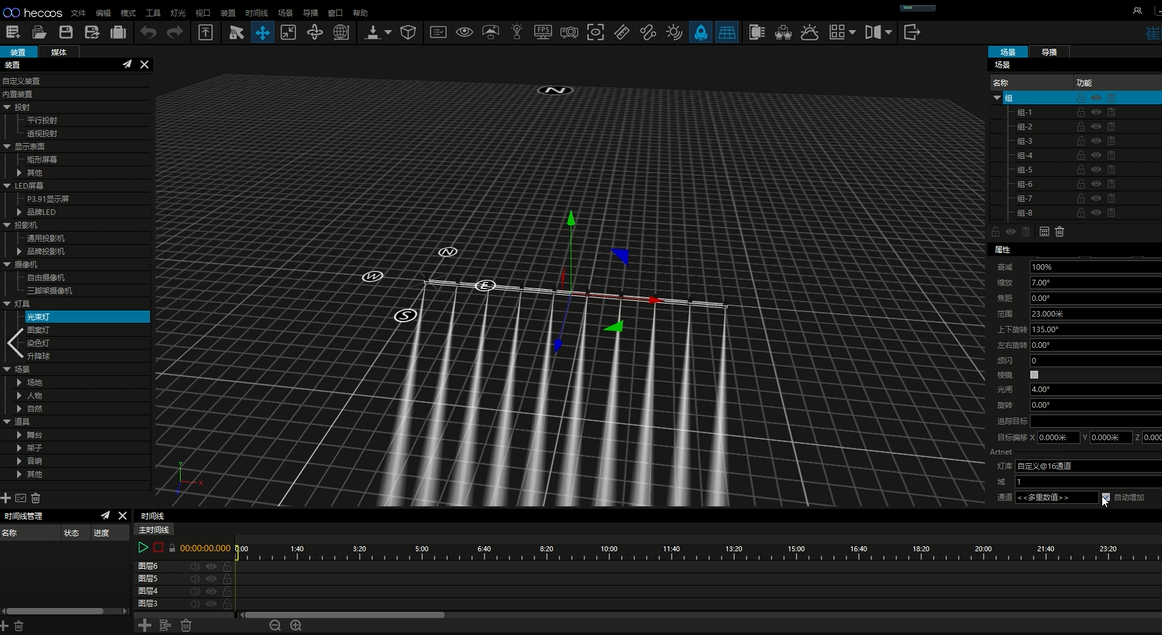Toggle lock on timeline 图层4
The image size is (1162, 635).
point(227,591)
